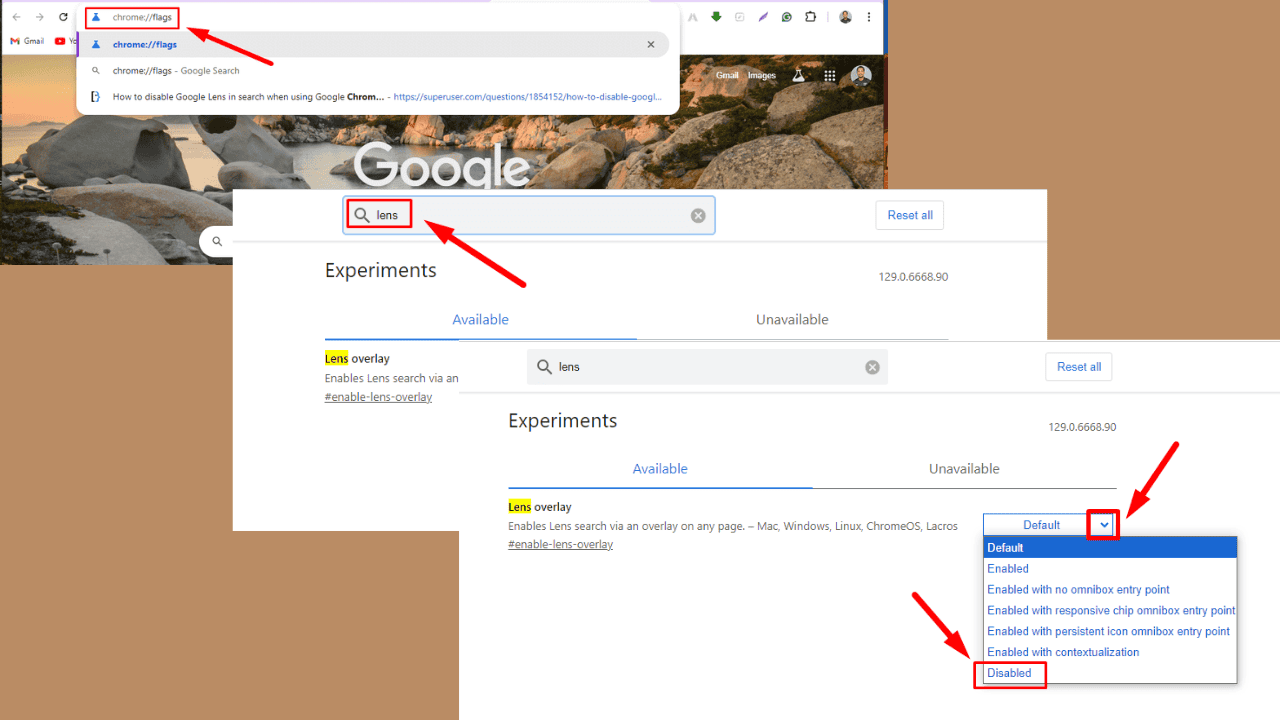Select the Unavailable tab on front flags page
Image resolution: width=1280 pixels, height=720 pixels.
tap(964, 469)
